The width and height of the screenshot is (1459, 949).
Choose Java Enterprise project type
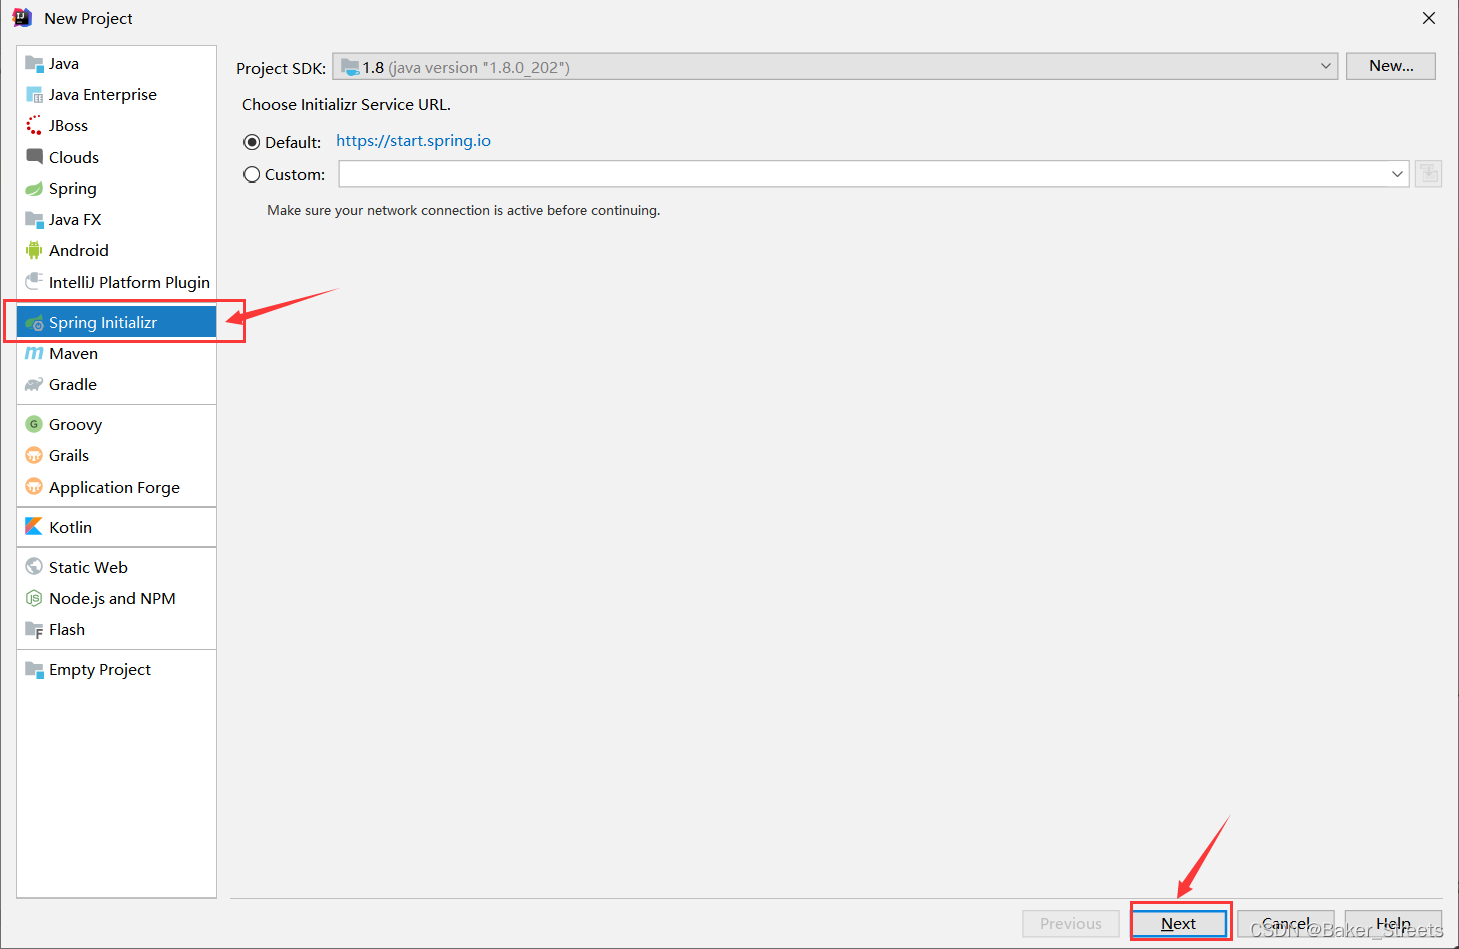116,95
